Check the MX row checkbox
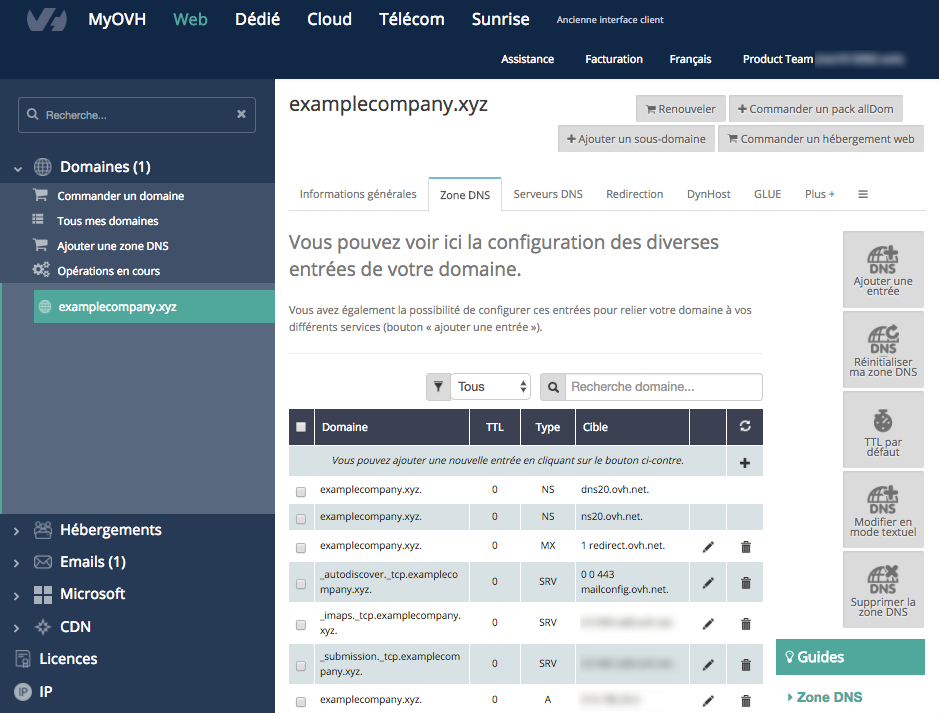This screenshot has width=939, height=713. coord(301,548)
